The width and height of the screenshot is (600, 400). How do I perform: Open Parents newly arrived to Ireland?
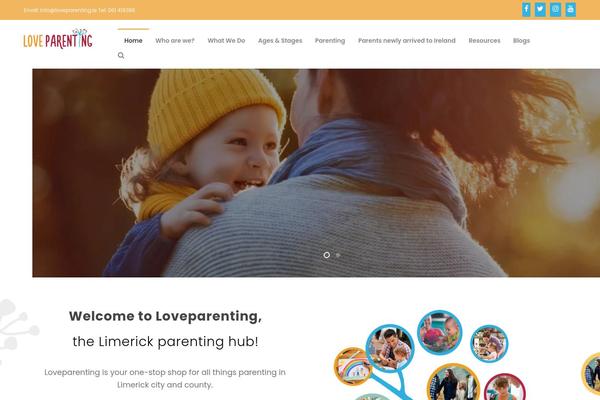click(x=407, y=41)
